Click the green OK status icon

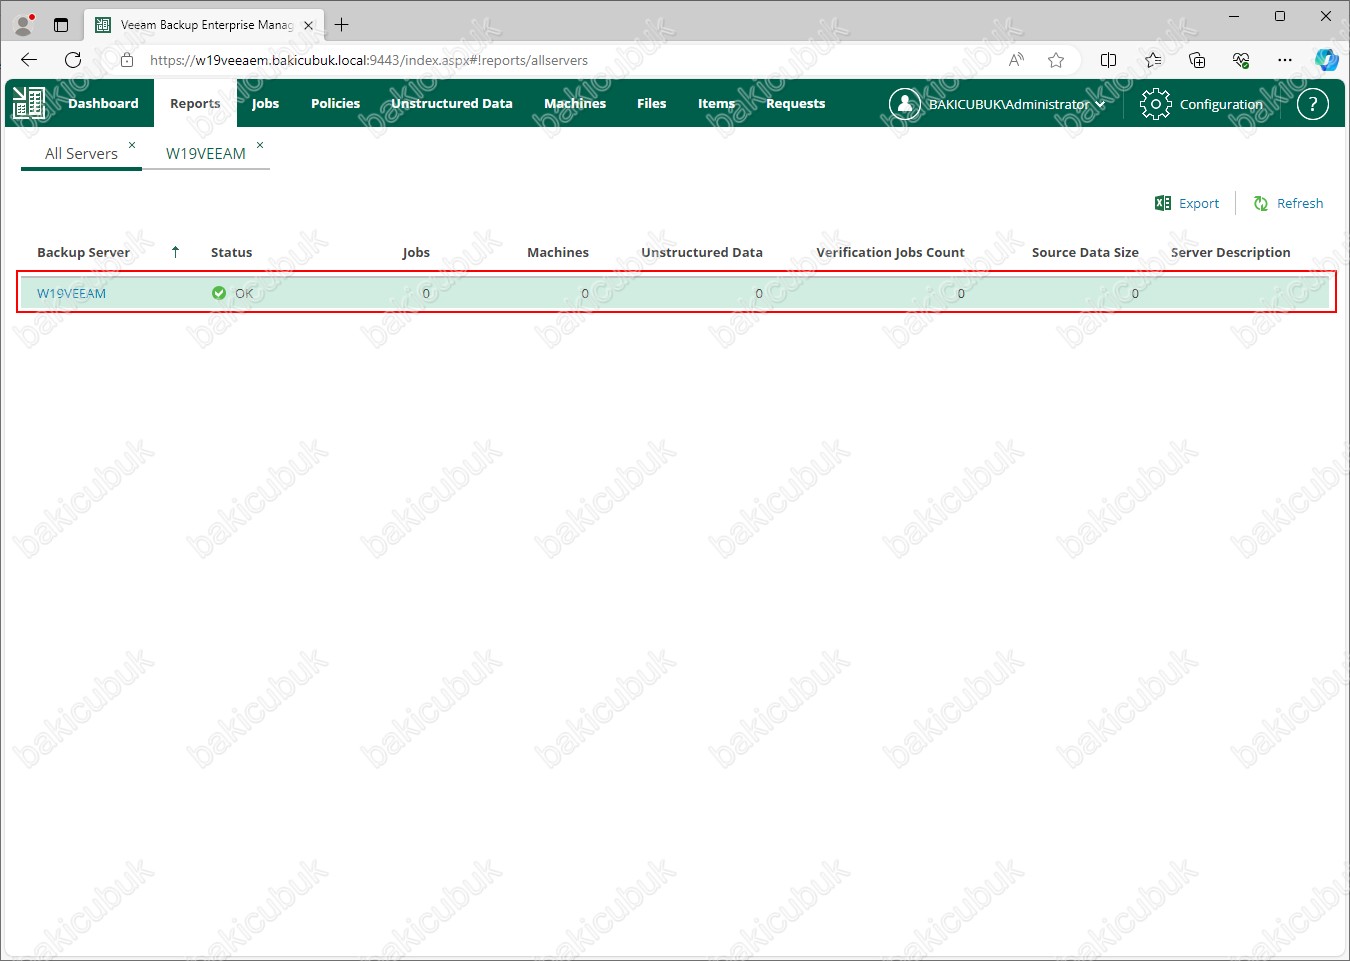[219, 293]
